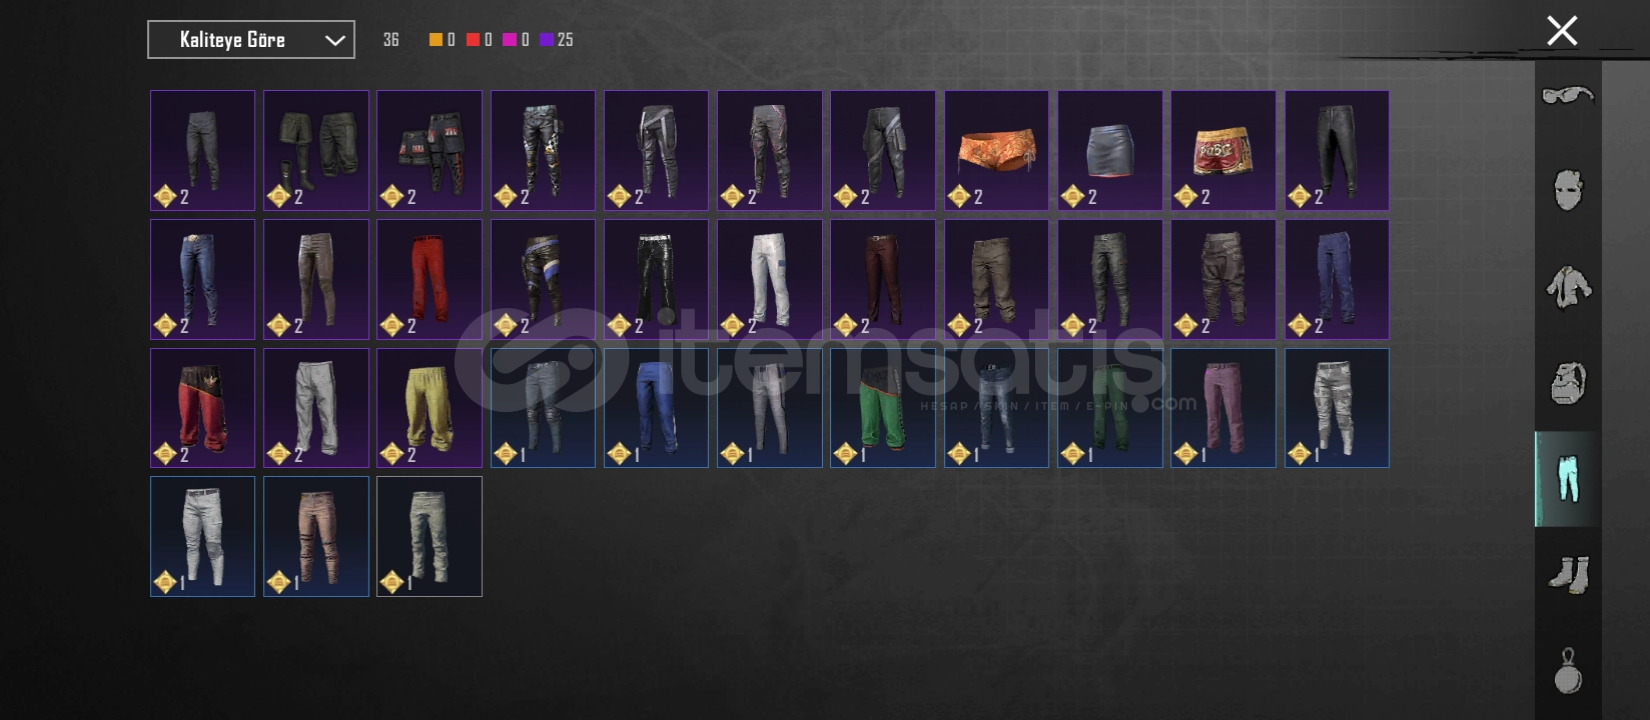Image resolution: width=1650 pixels, height=720 pixels.
Task: Open the grenade category icon
Action: (1568, 671)
